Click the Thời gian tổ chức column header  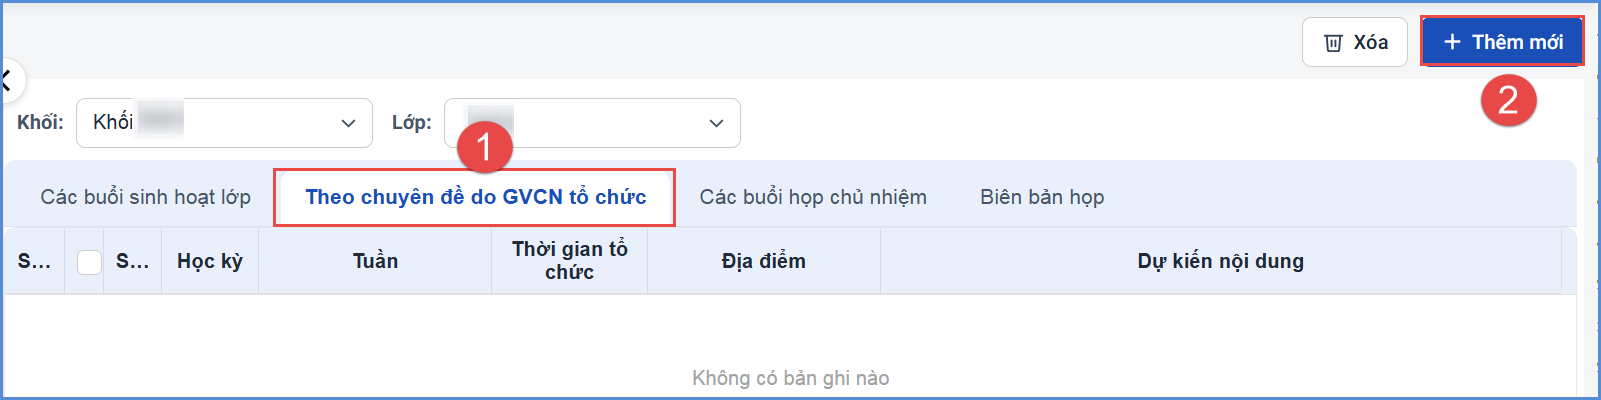point(570,261)
